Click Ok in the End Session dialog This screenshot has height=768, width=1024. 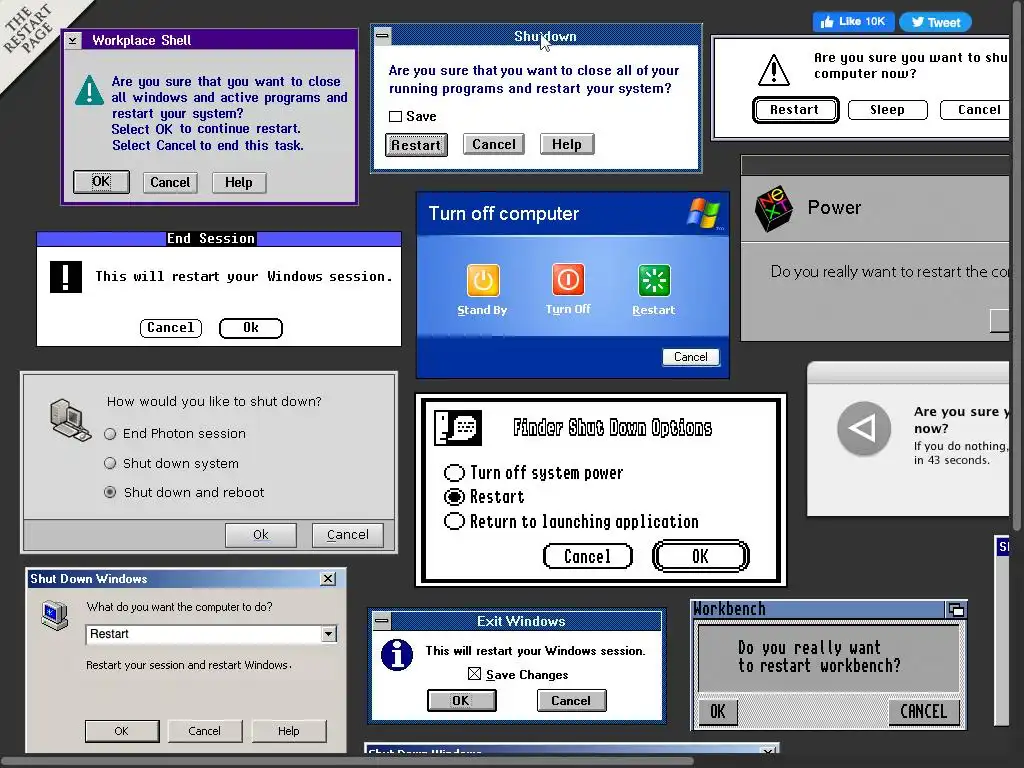[x=251, y=328]
